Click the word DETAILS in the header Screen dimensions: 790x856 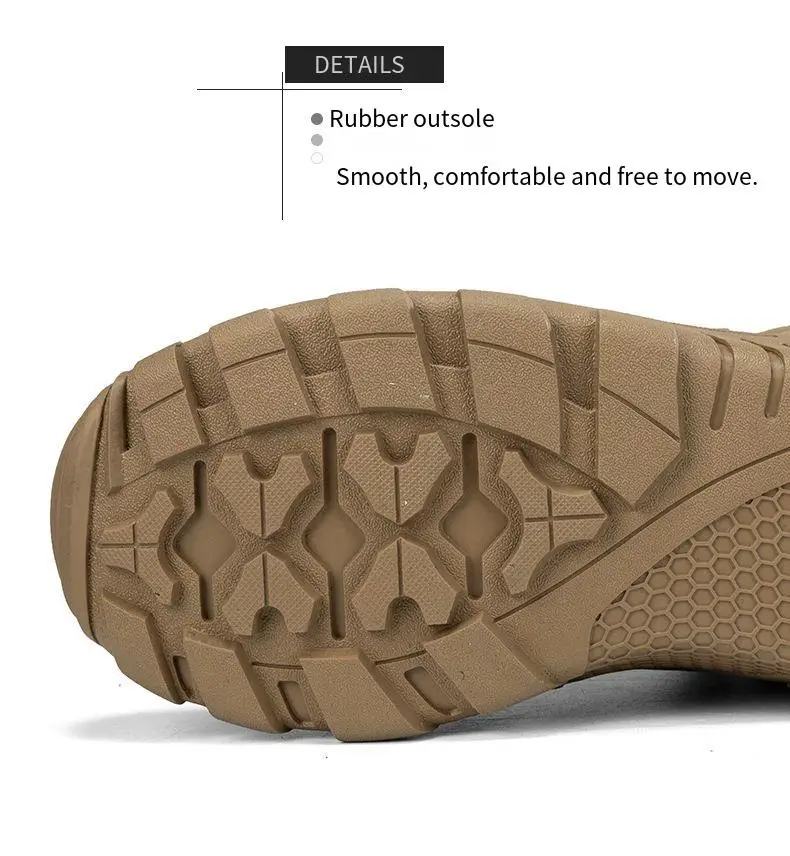(359, 65)
